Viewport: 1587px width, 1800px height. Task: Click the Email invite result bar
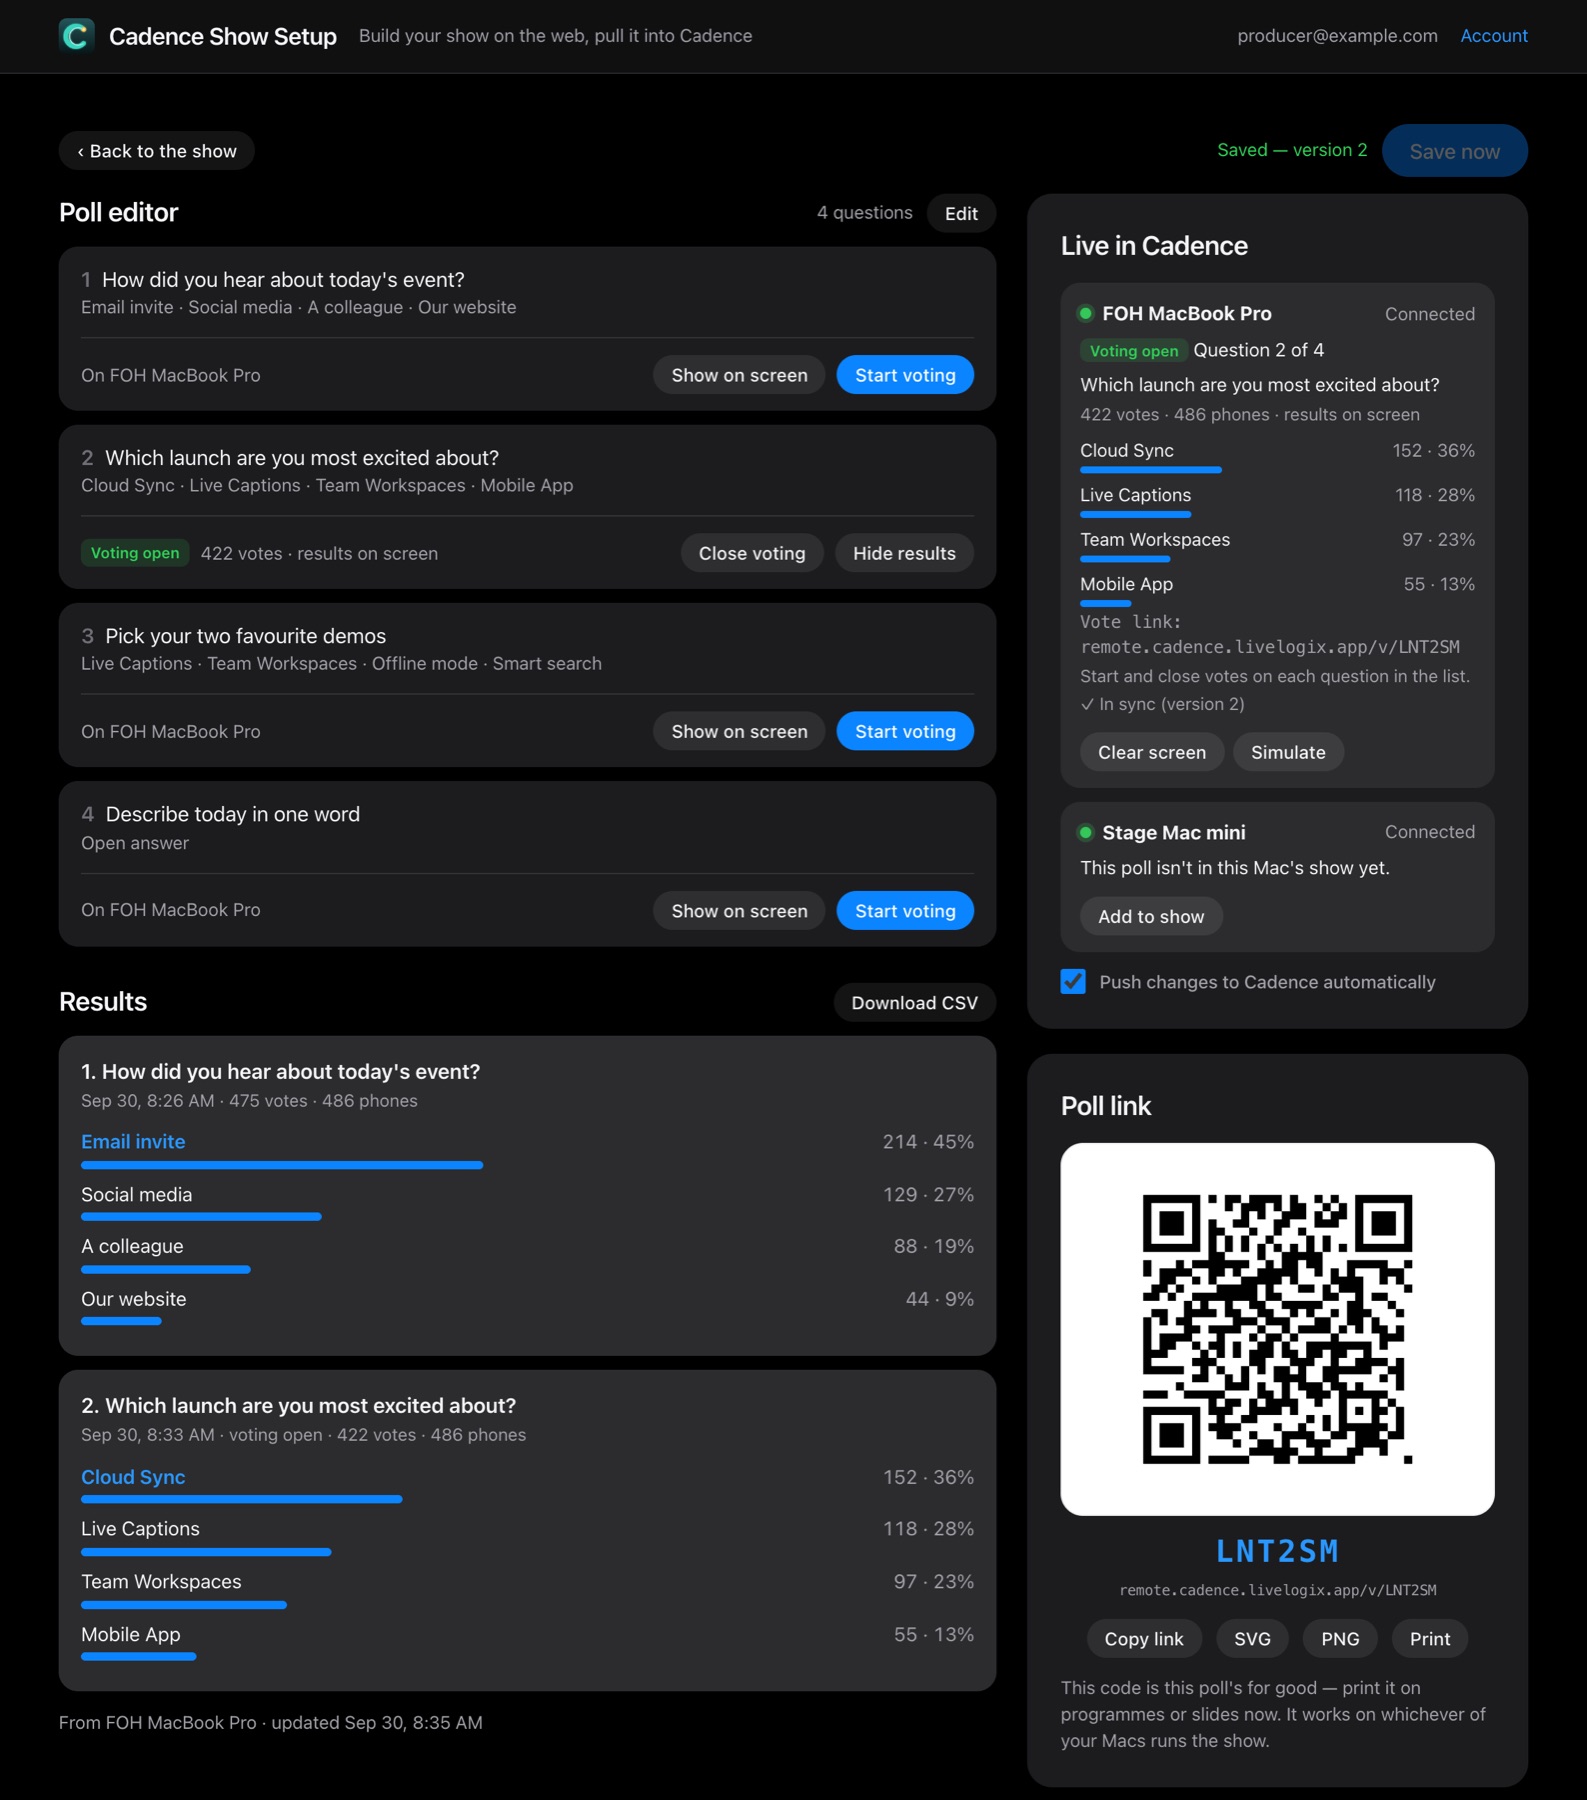point(282,1165)
